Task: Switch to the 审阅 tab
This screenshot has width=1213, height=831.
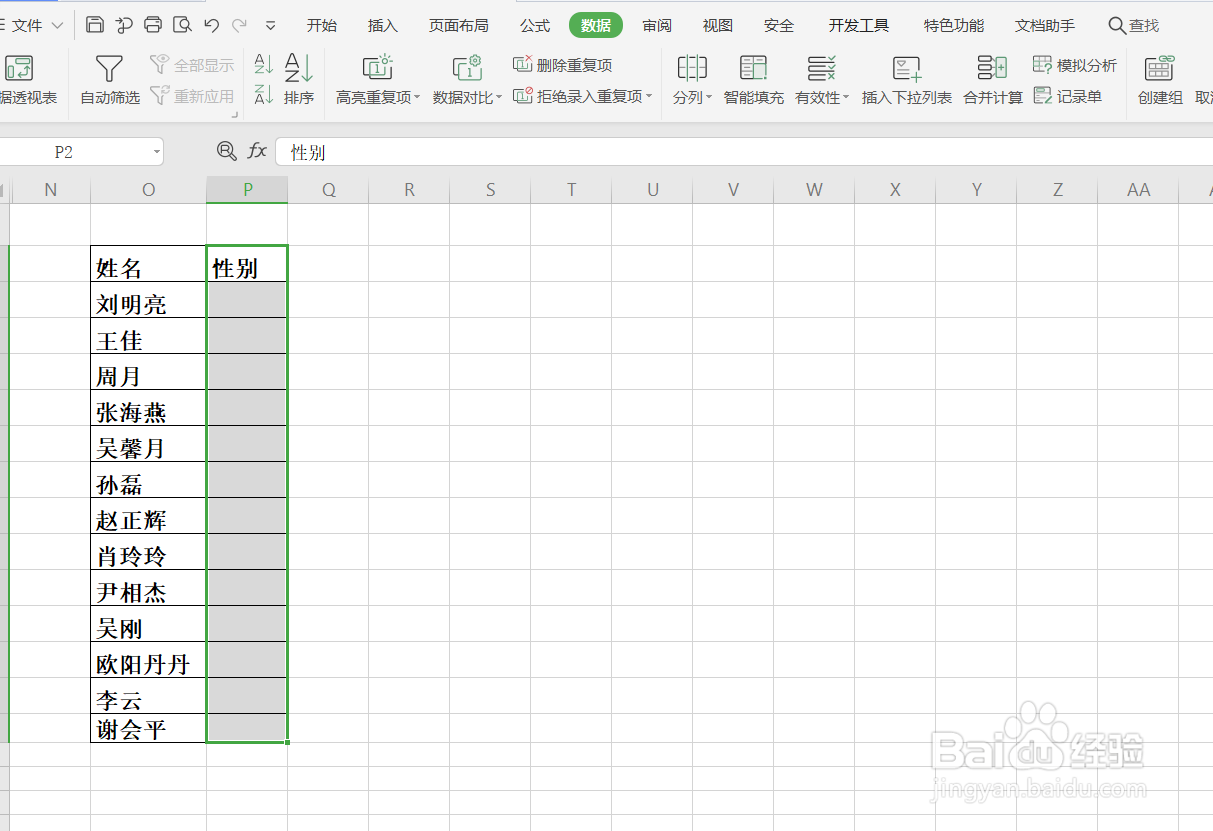Action: point(657,25)
